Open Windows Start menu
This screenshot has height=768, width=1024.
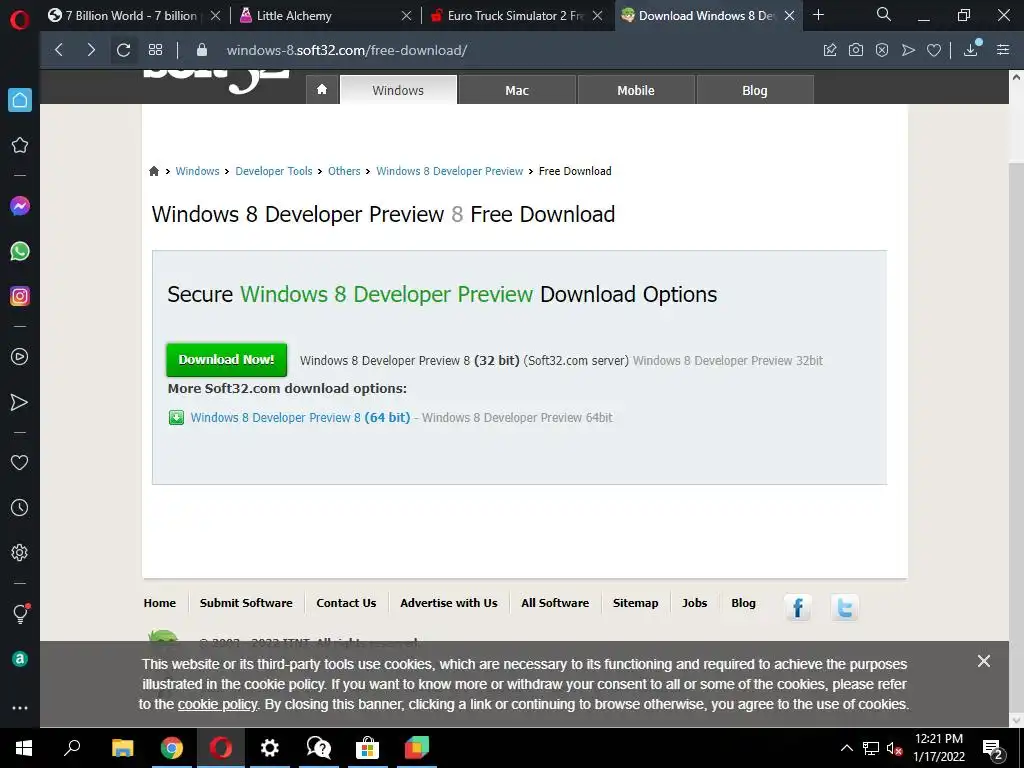[24, 748]
